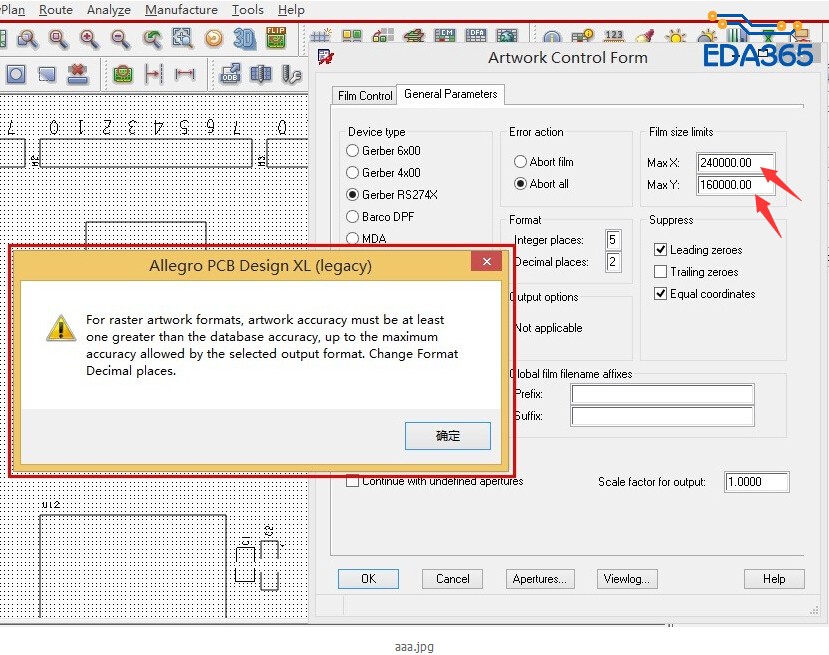Select the General Parameters tab
This screenshot has height=655, width=829.
point(450,94)
